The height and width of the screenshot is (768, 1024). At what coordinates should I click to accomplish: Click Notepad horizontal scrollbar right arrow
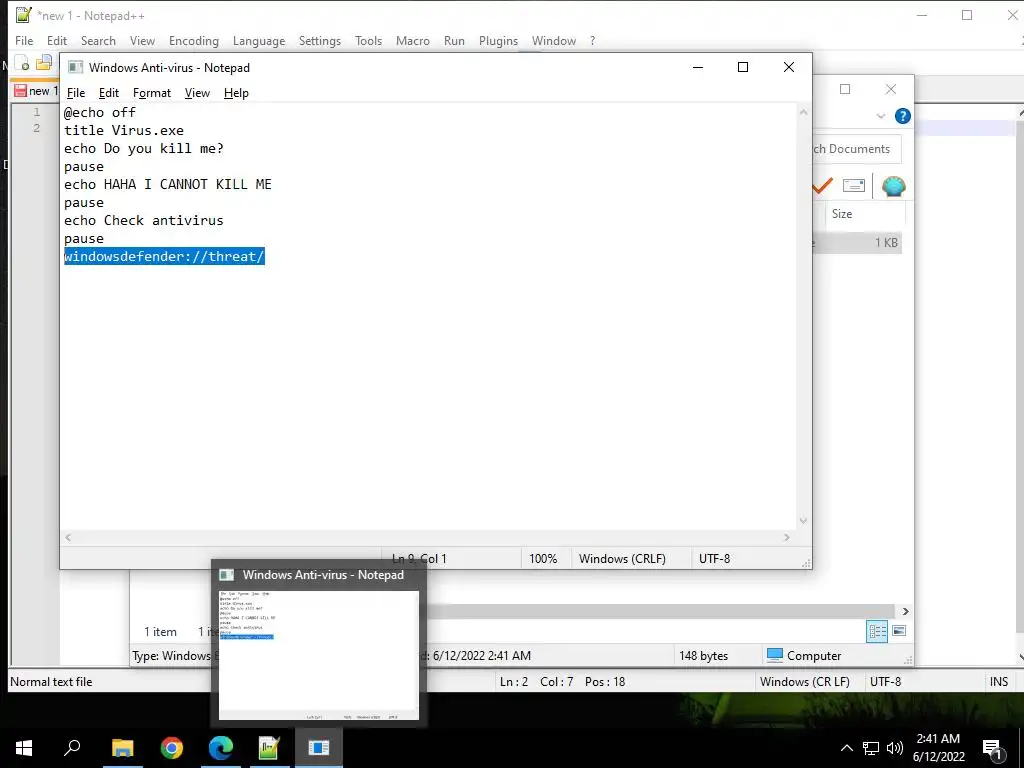[787, 537]
